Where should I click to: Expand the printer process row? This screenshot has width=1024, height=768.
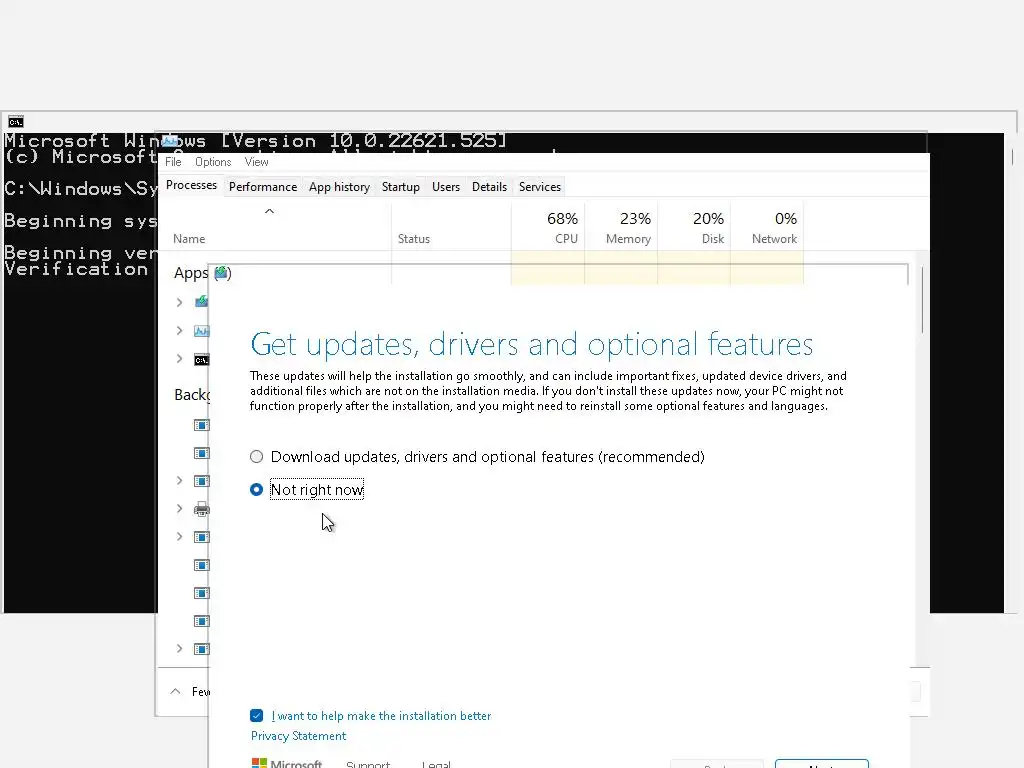tap(180, 509)
